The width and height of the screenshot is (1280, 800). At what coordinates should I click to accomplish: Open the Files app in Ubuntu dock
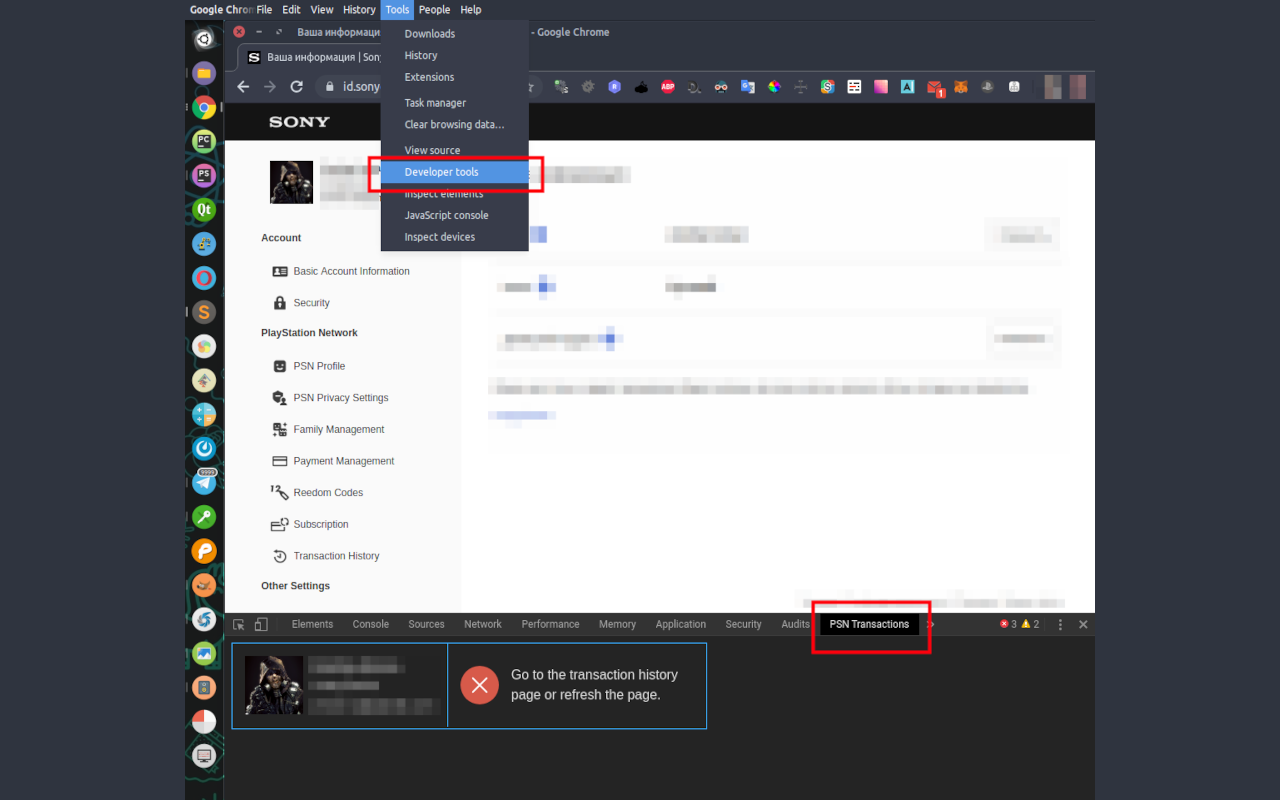204,73
